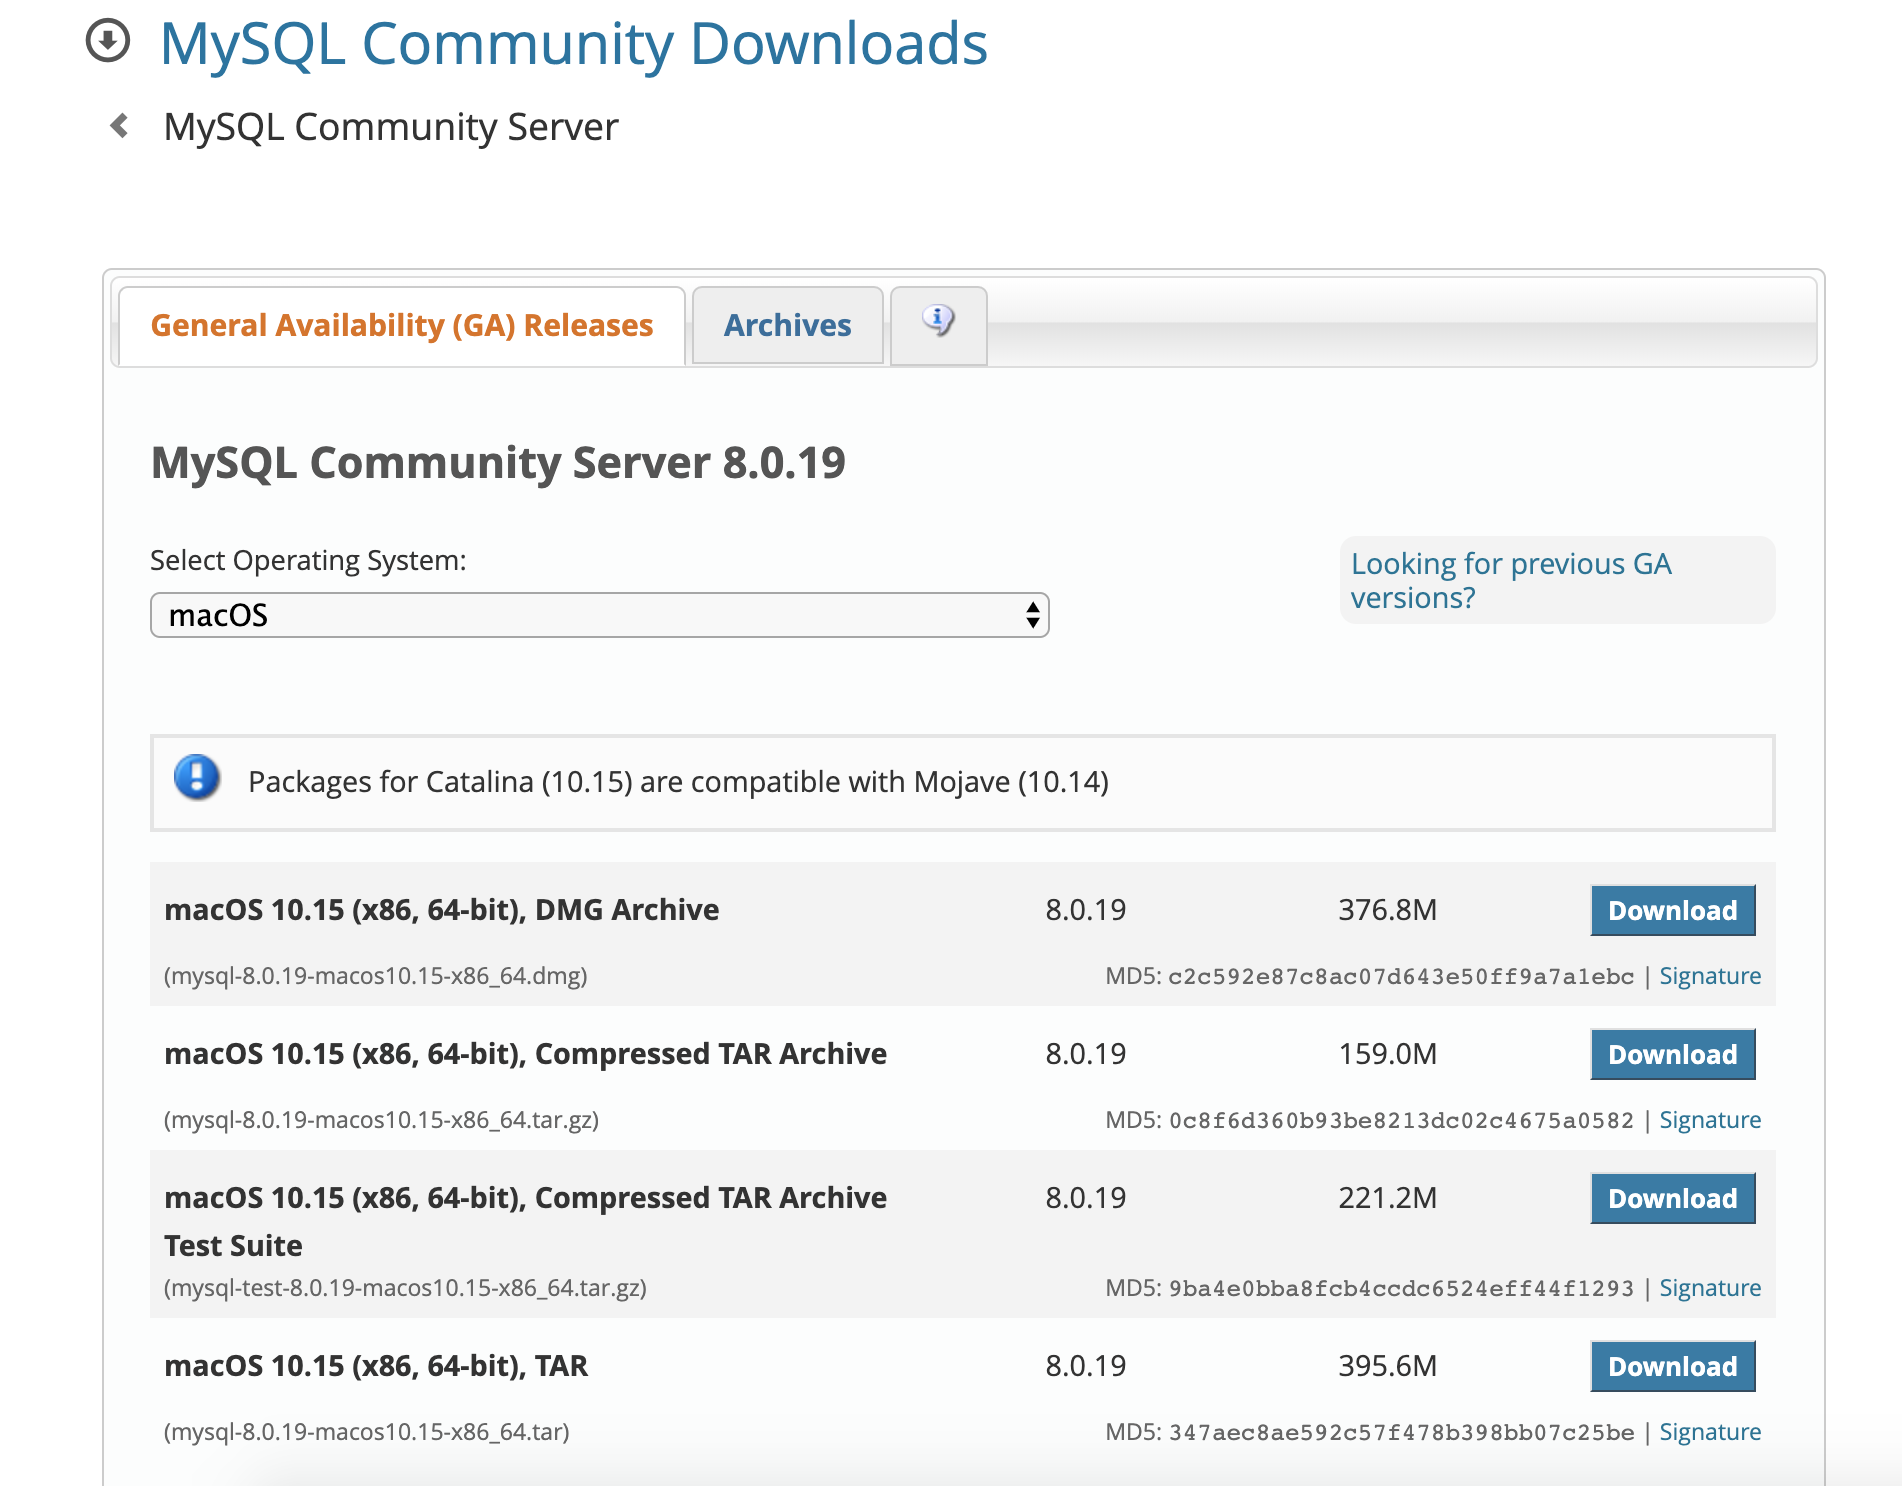Open Signature link for the TAR file

[x=1709, y=1432]
